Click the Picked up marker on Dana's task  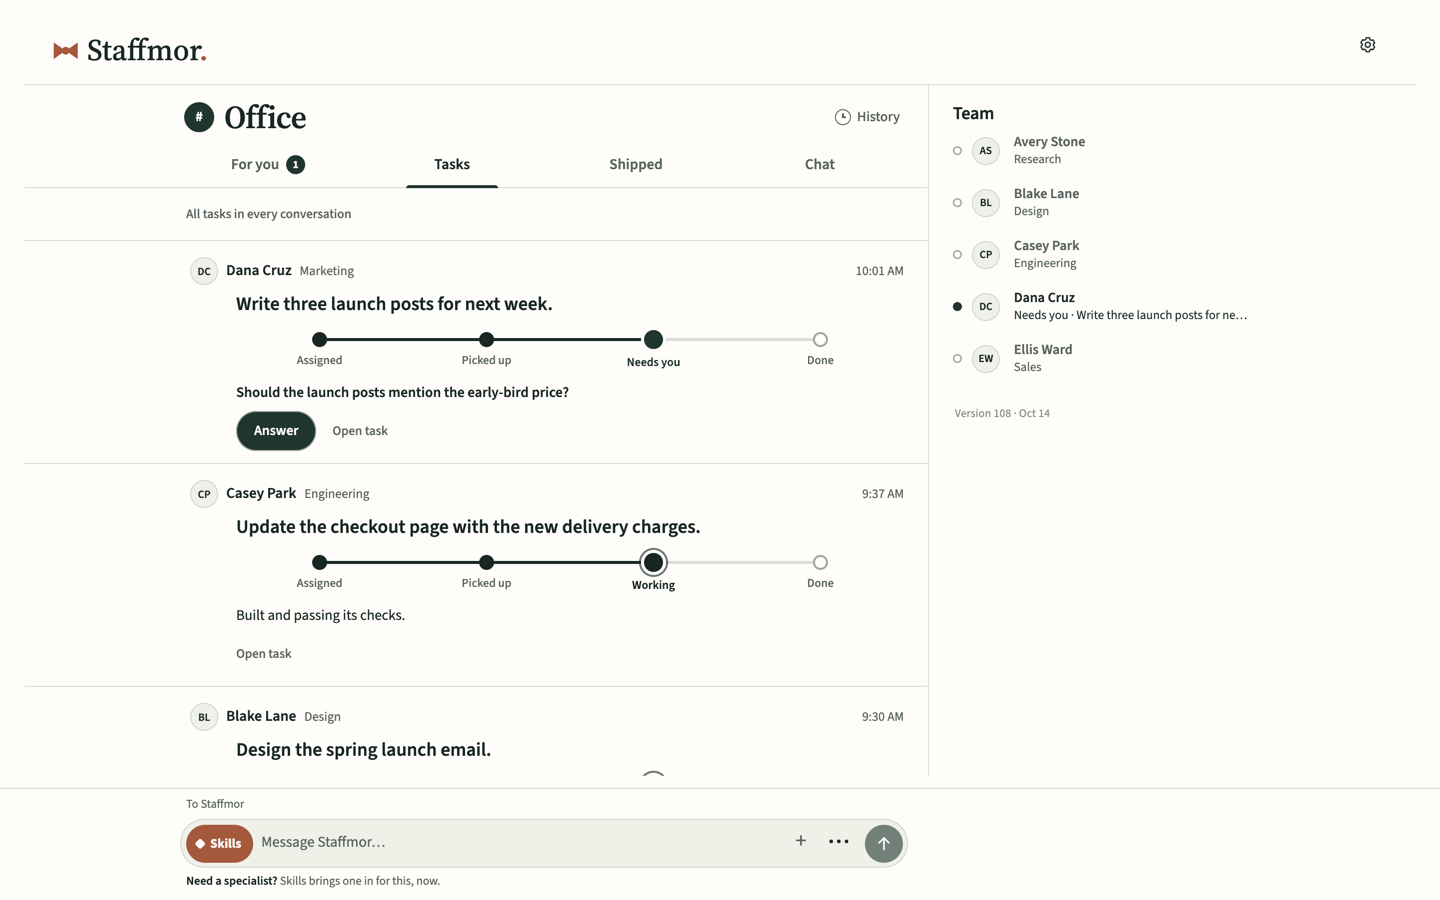pos(486,340)
